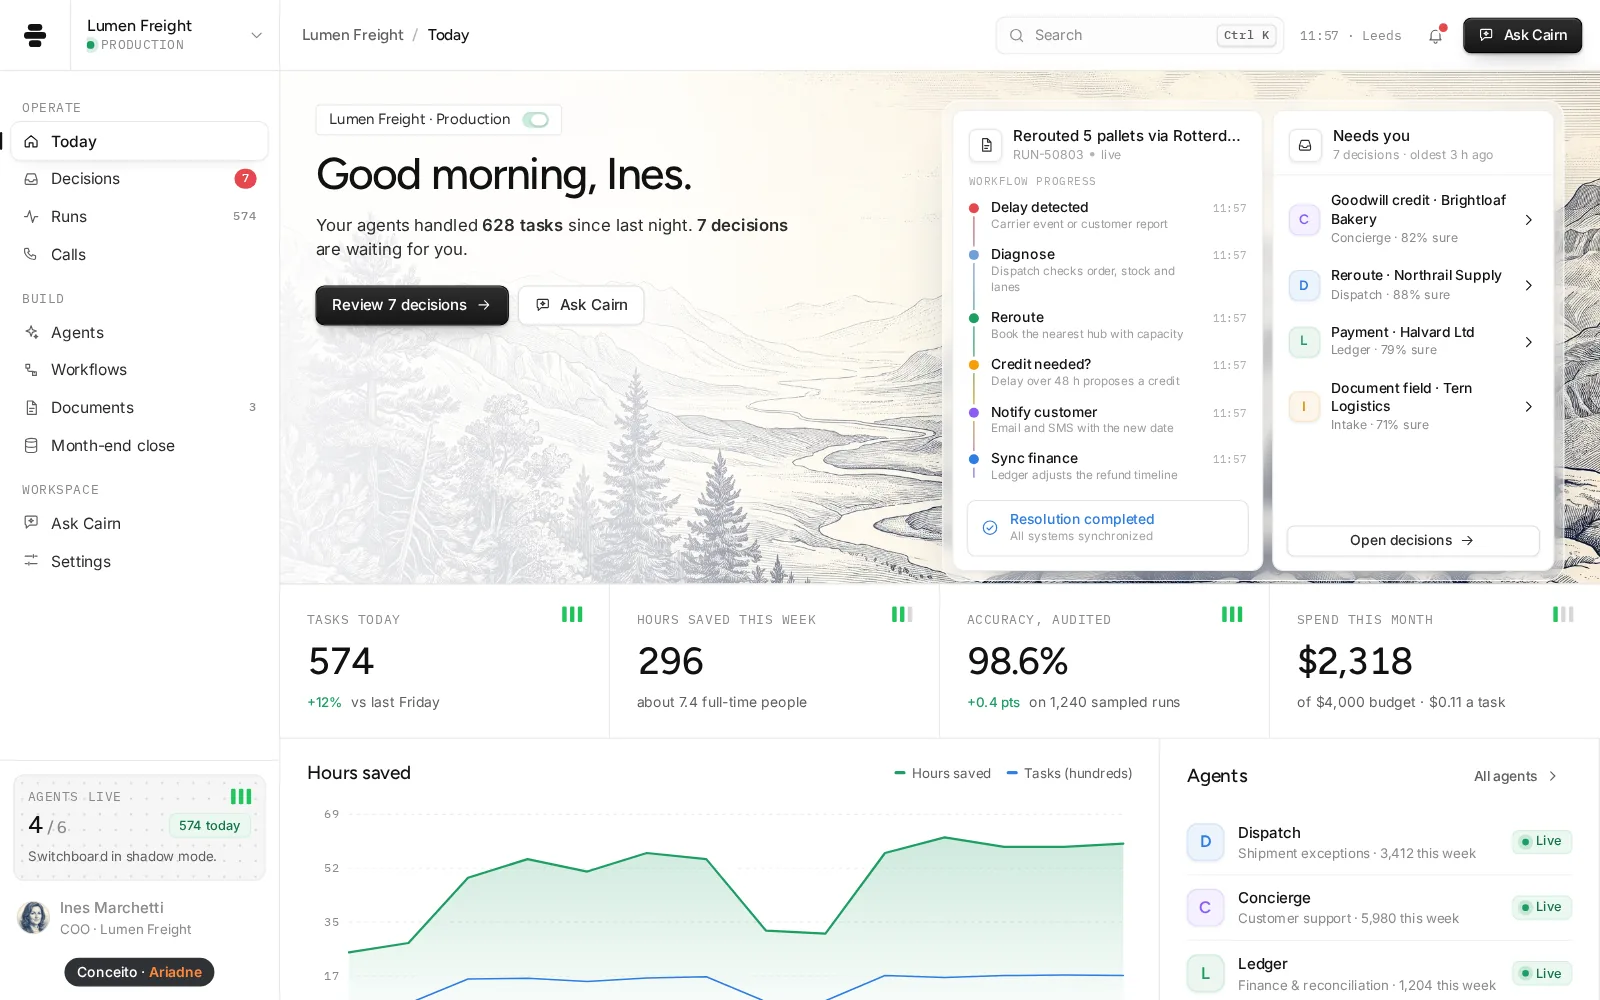
Task: Click the Lumen Freight breadcrumb link
Action: pos(352,35)
